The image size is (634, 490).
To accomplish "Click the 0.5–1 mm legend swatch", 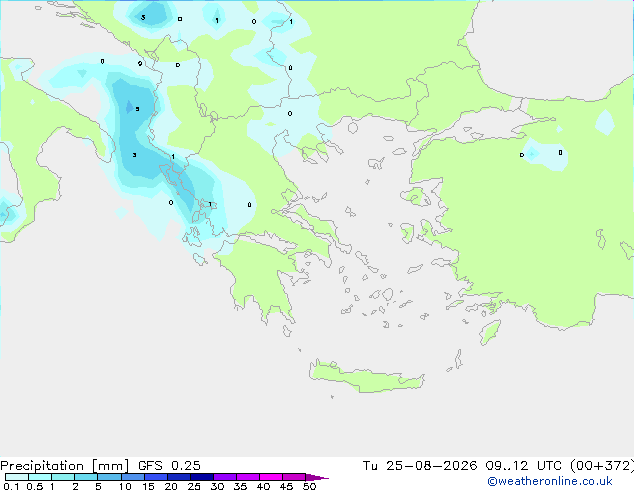I will click(x=40, y=477).
